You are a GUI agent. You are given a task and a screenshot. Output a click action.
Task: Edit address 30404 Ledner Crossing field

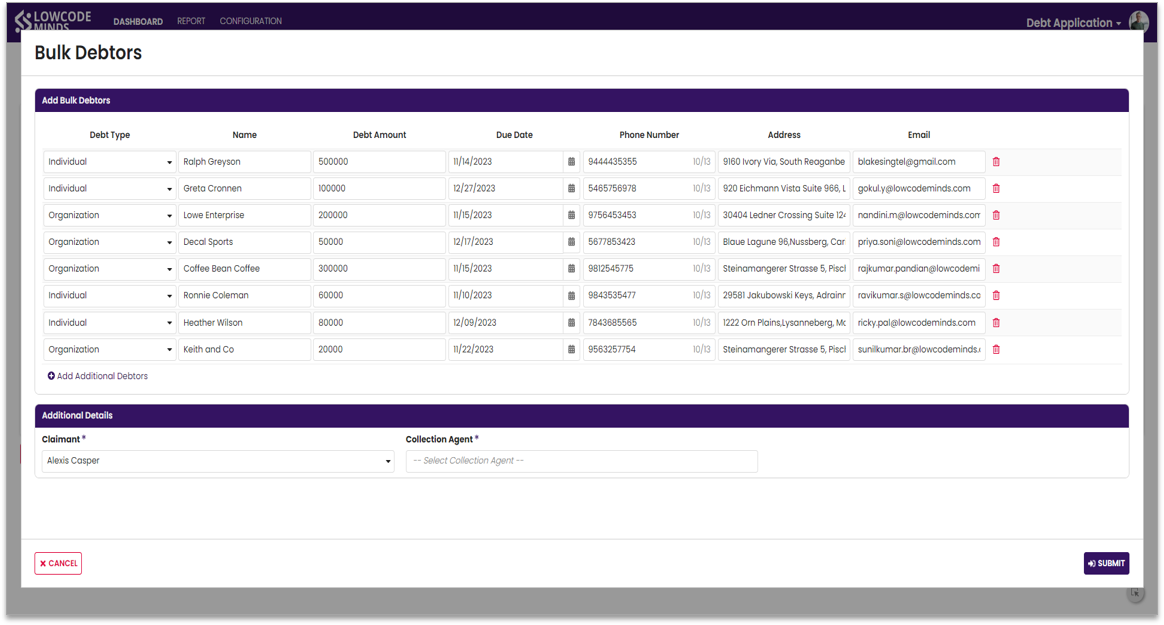[x=784, y=215]
